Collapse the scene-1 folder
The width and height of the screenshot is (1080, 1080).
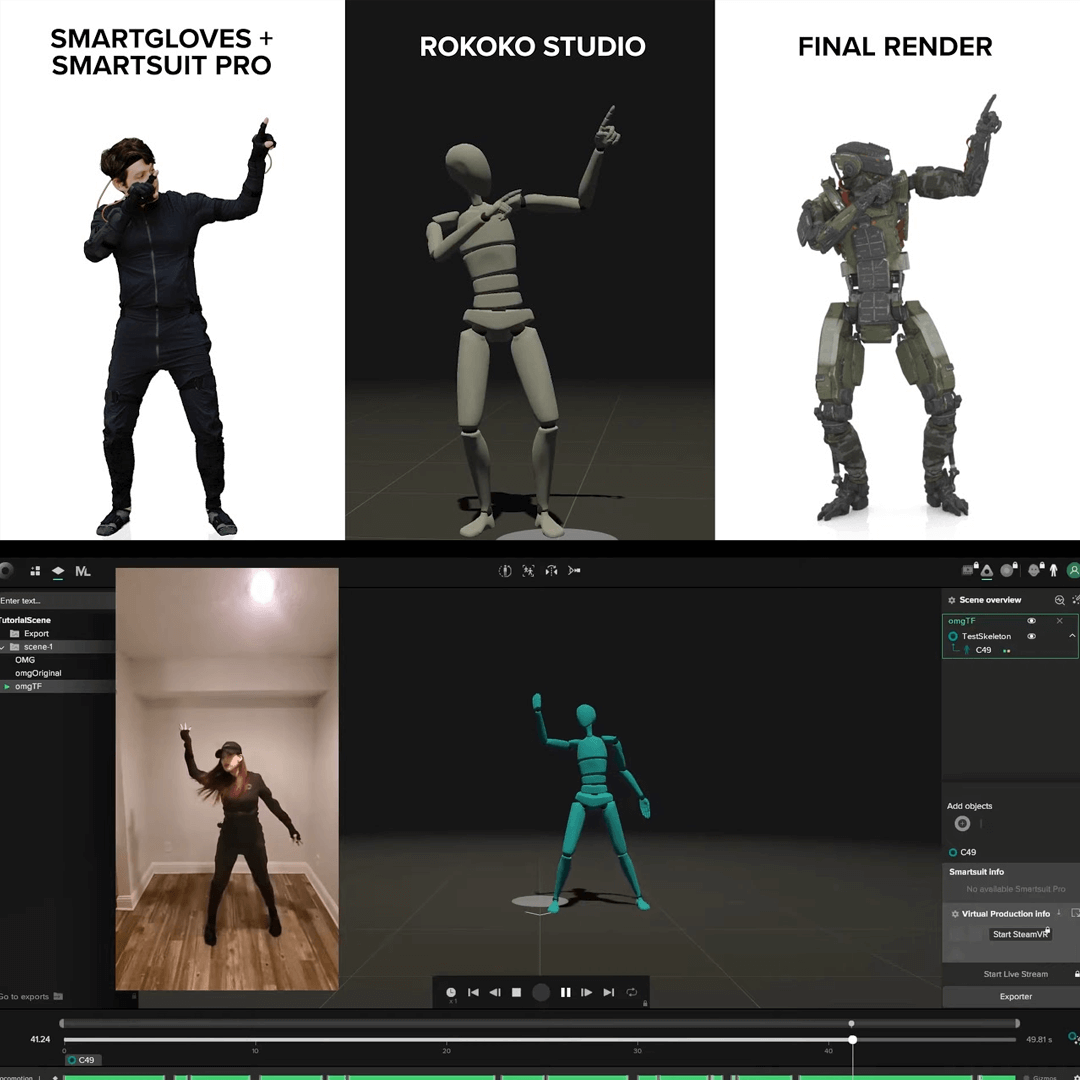pyautogui.click(x=3, y=647)
